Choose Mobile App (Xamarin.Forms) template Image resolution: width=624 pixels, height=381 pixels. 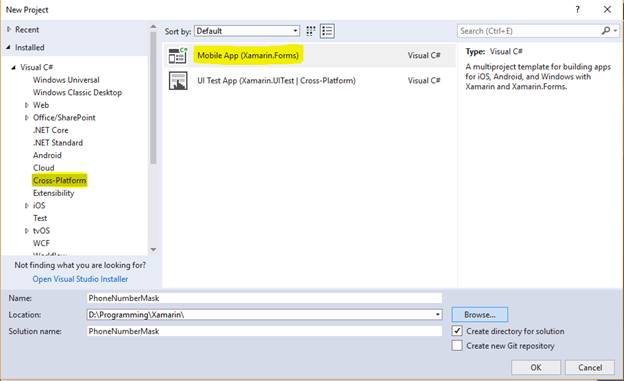310,55
